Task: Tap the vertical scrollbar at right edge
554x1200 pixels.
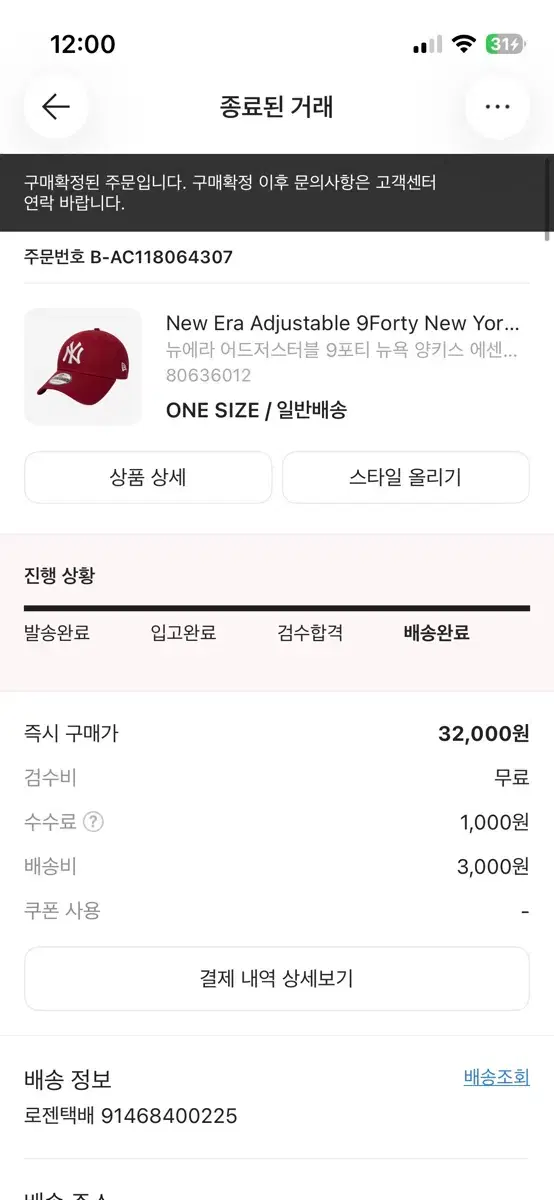Action: pos(548,198)
